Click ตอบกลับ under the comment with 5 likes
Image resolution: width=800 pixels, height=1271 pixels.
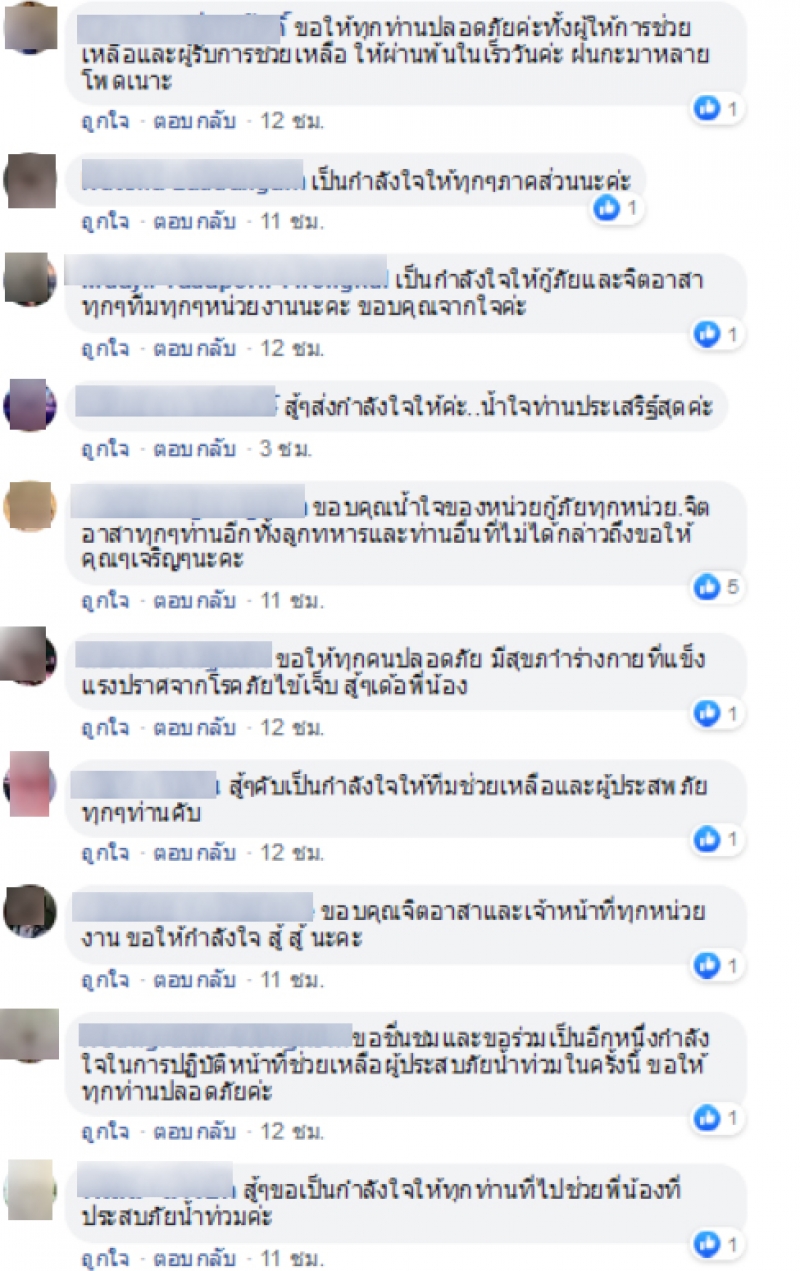(194, 601)
